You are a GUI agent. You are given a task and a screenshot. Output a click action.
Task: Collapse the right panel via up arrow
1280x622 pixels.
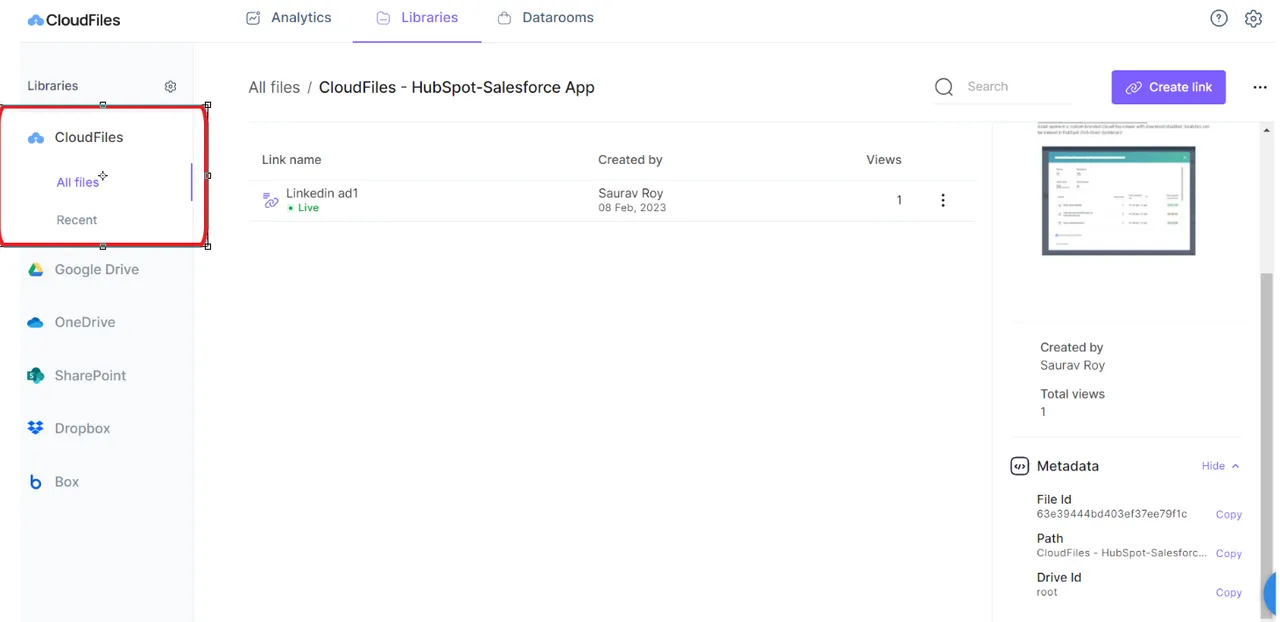pyautogui.click(x=1234, y=466)
